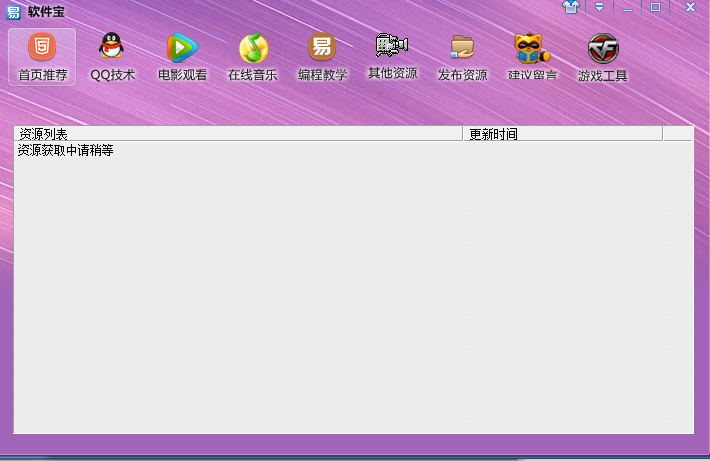Maximize the 软件宝 window
This screenshot has width=710, height=461.
point(655,7)
